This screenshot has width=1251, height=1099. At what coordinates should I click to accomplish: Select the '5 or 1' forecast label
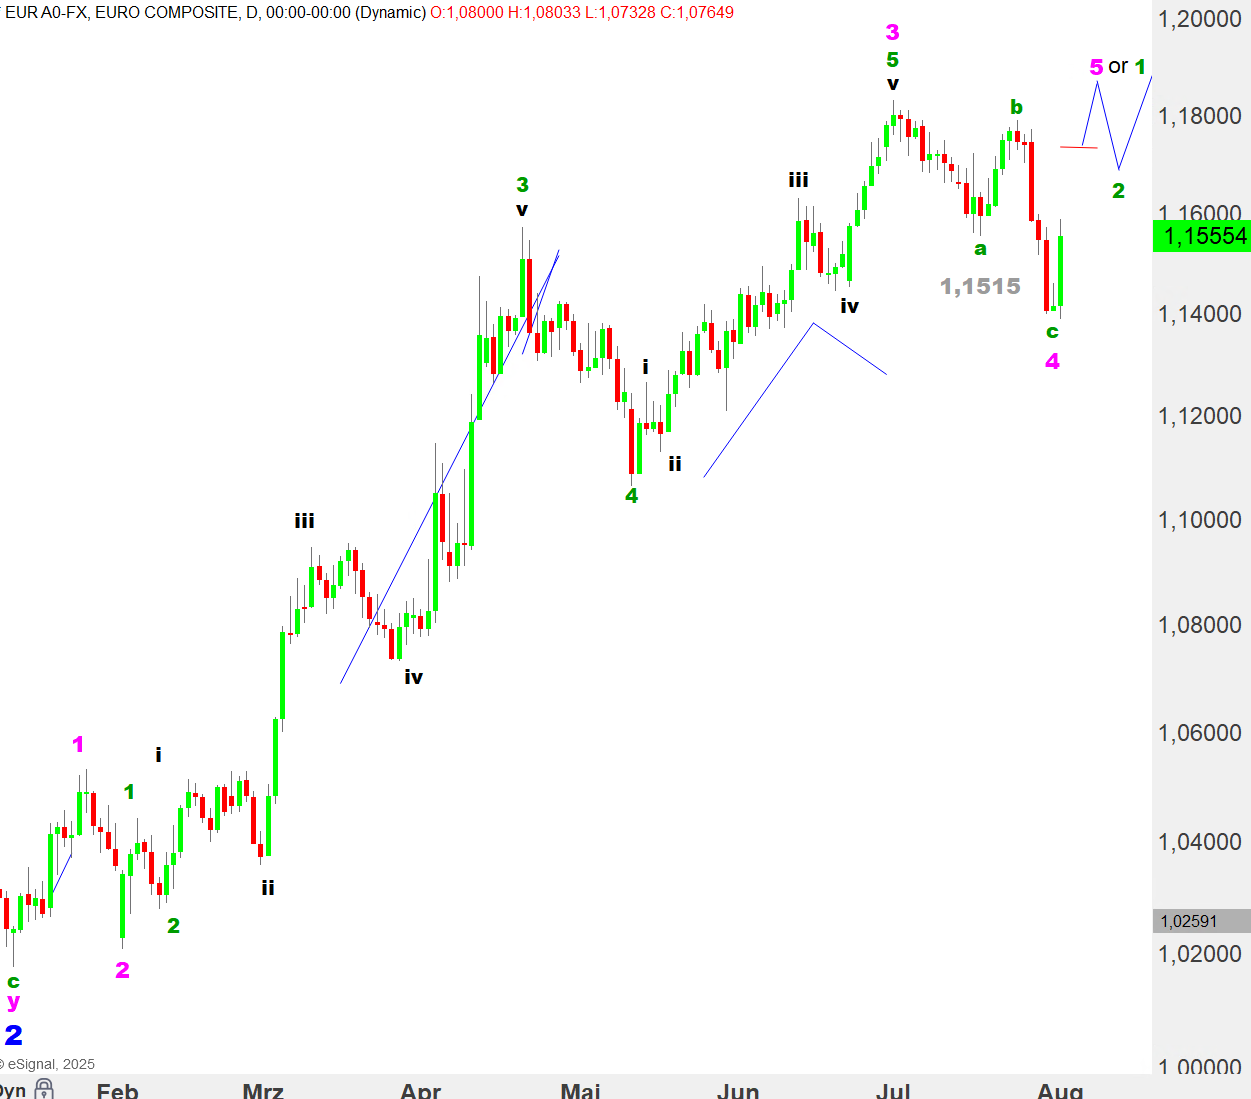point(1117,67)
